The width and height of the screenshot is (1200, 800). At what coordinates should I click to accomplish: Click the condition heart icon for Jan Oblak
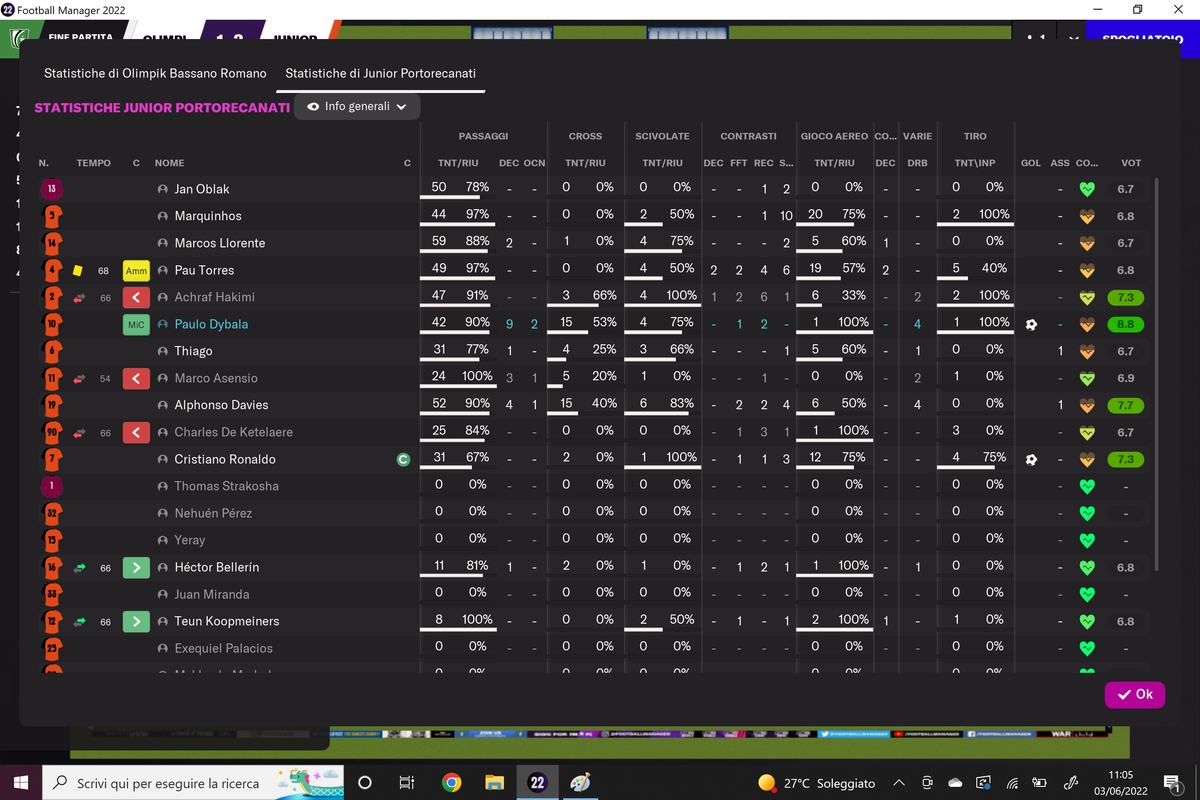(x=1088, y=189)
